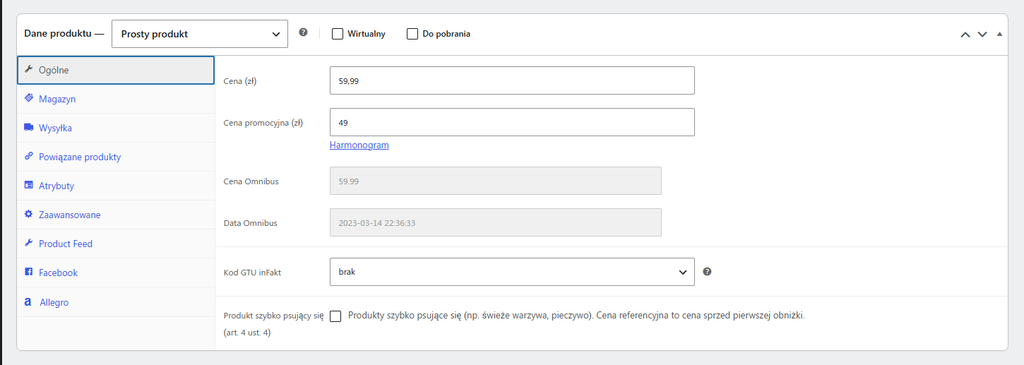Click the '(art. 4 ust. 4)' text
This screenshot has width=1024, height=365.
(x=247, y=333)
